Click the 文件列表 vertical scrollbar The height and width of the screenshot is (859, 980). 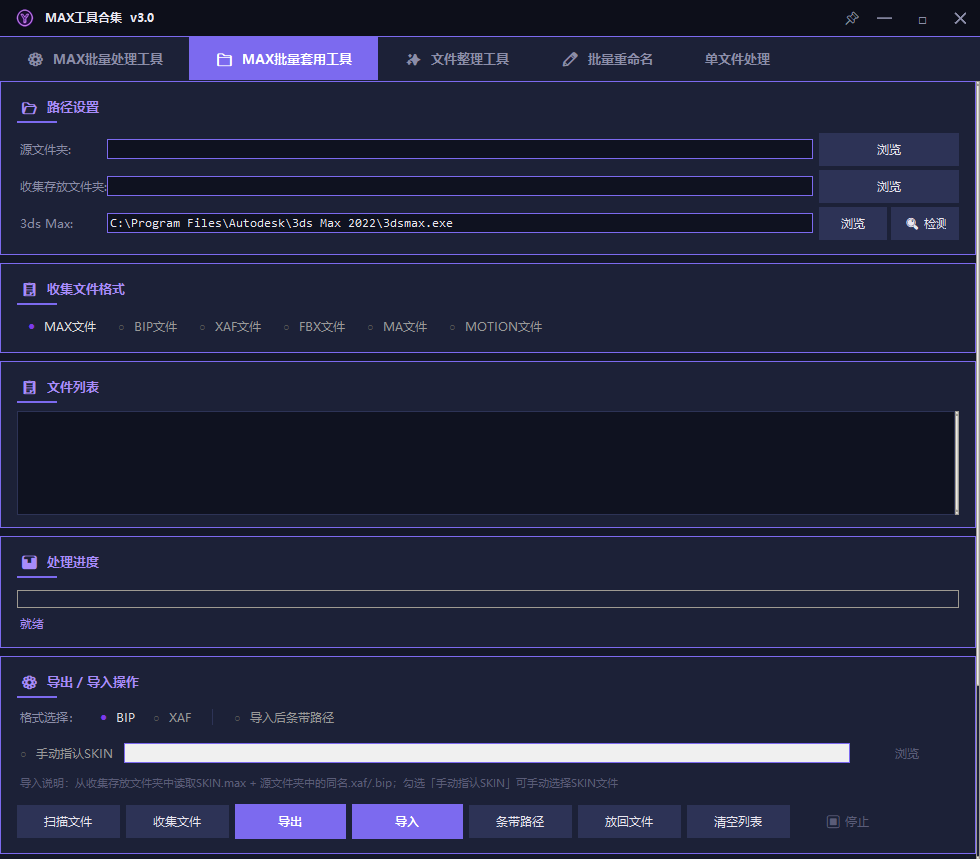click(956, 463)
